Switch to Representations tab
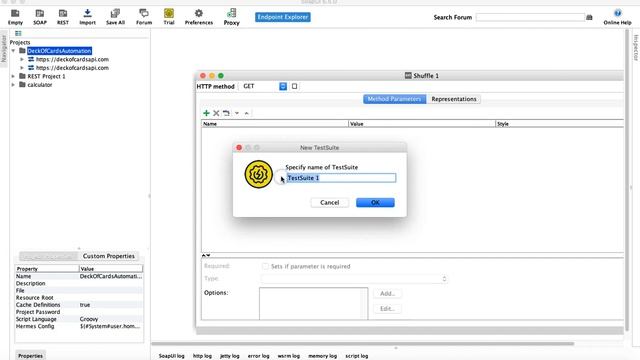640x360 pixels. [454, 99]
